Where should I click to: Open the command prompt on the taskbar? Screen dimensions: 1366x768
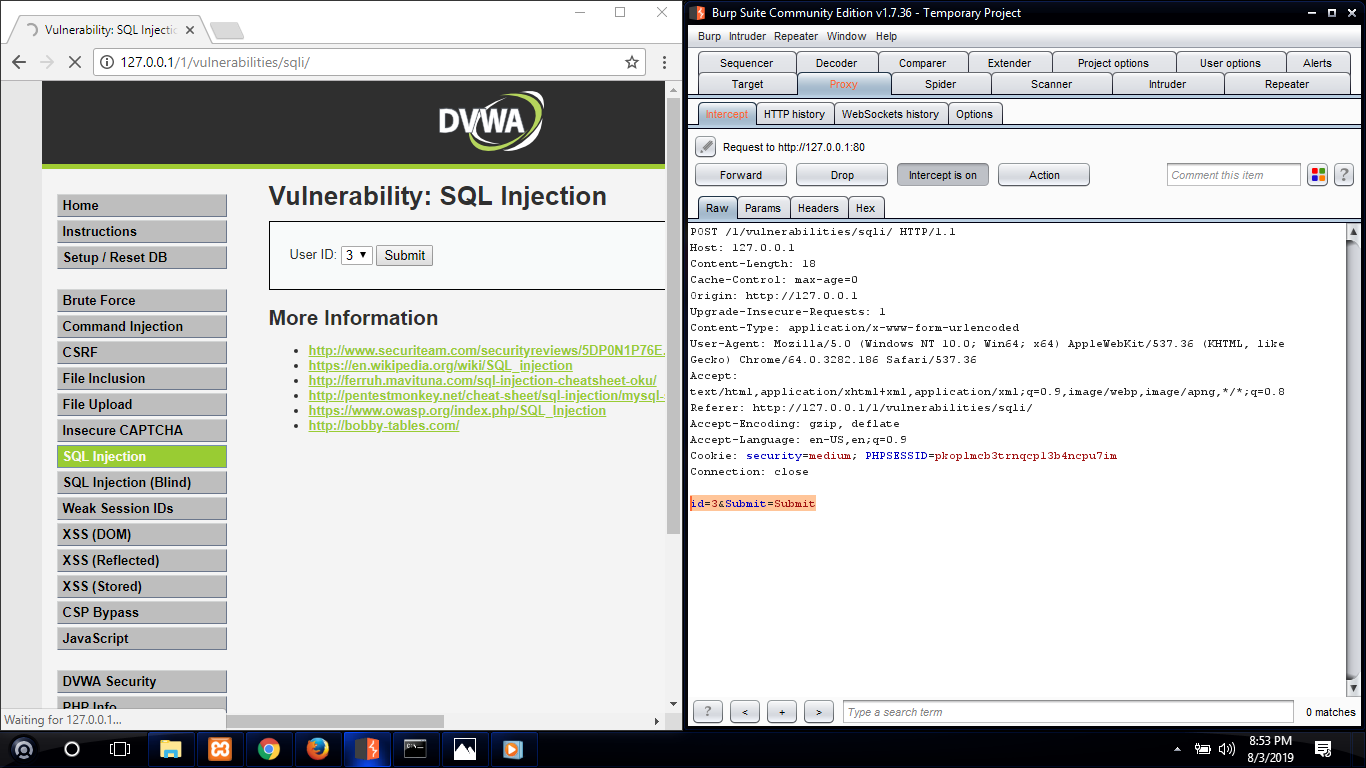click(x=416, y=748)
